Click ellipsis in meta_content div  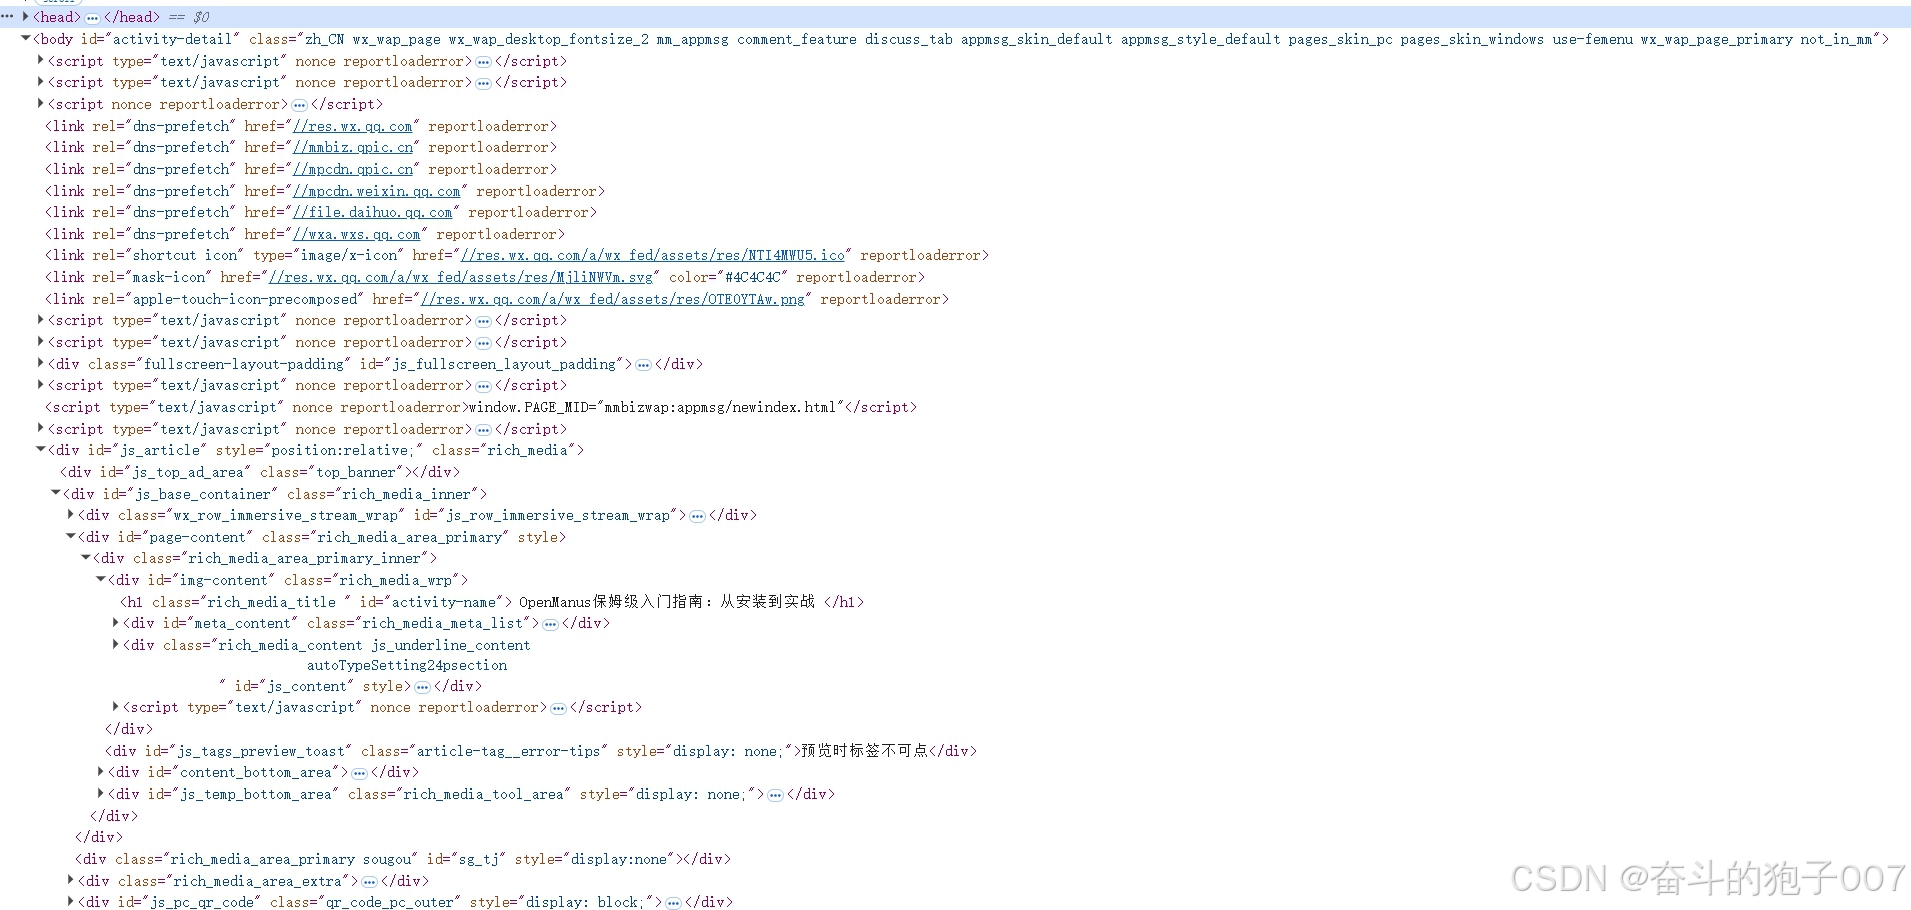(550, 624)
